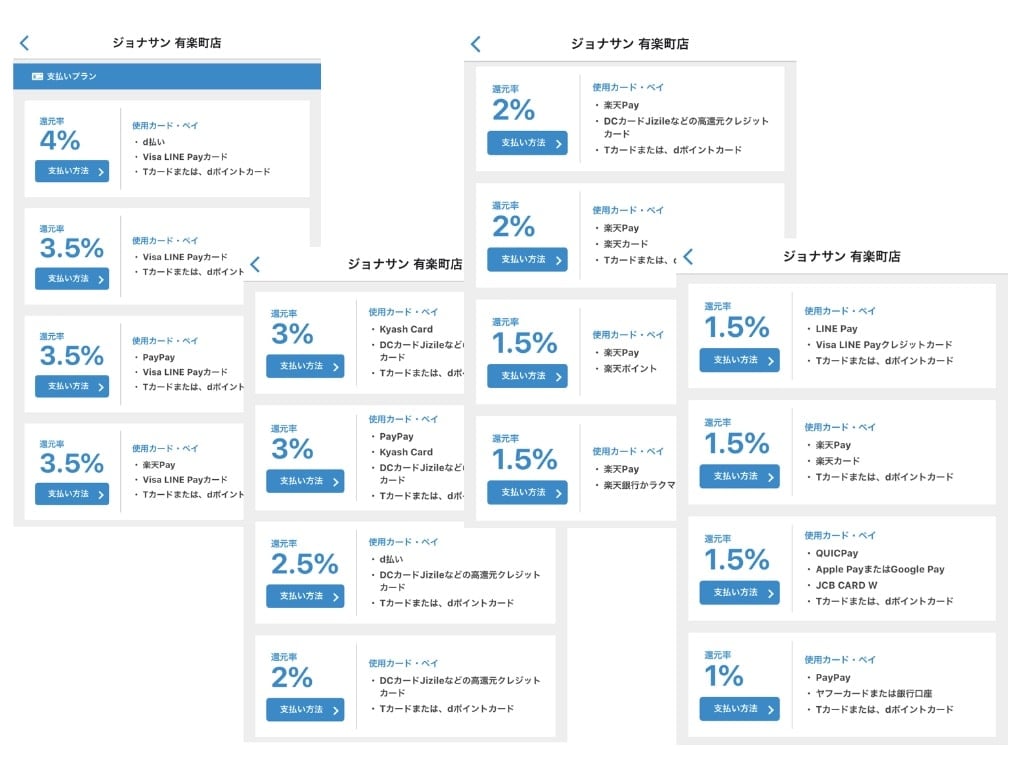Open 支払い方法 for the 1% PayPay plan
Screen dimensions: 1024x768
pos(739,709)
